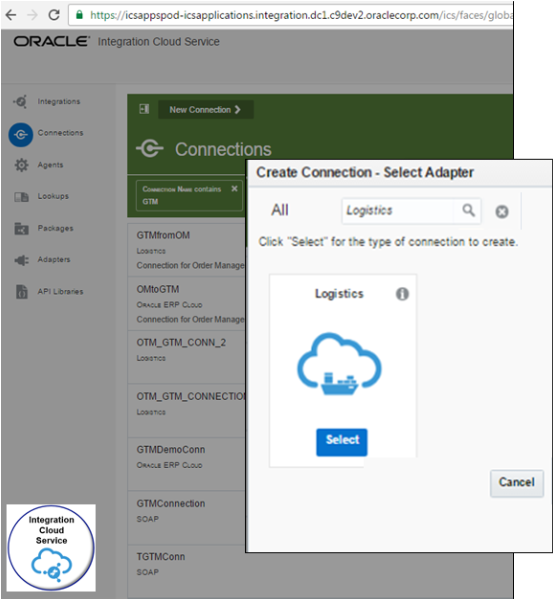
Task: Remove the Connection Name contains GTM filter
Action: pos(235,189)
